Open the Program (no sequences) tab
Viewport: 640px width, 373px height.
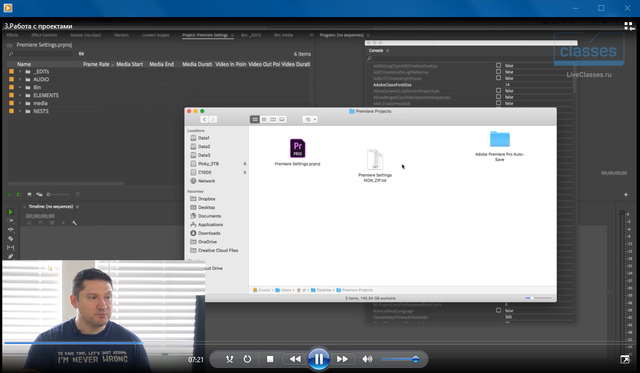[342, 35]
